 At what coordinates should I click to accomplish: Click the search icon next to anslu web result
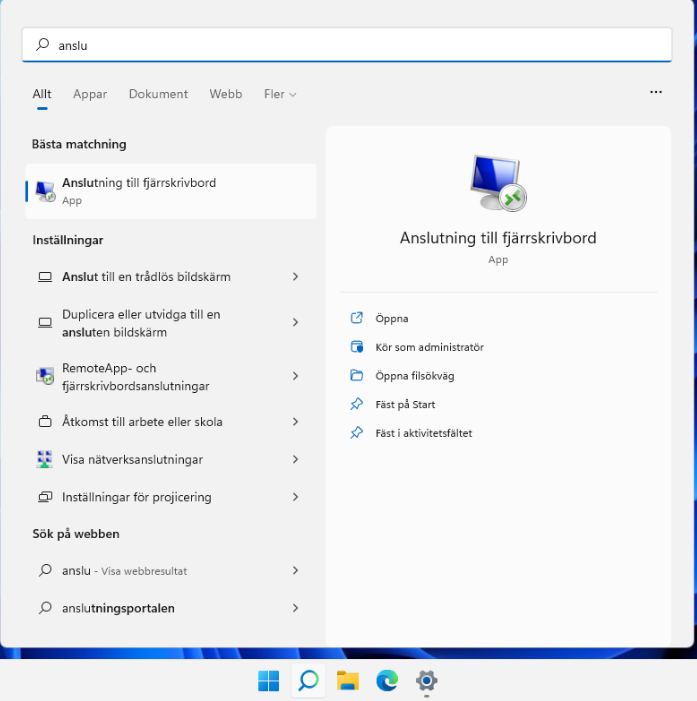tap(45, 570)
